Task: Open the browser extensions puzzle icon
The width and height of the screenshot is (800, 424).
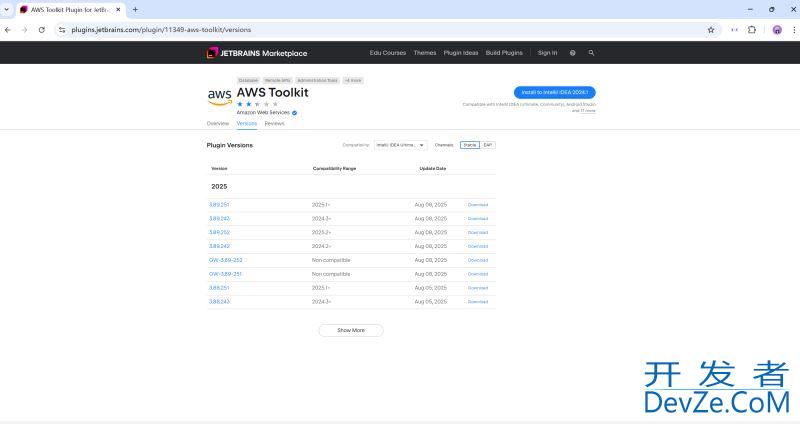Action: tap(752, 30)
